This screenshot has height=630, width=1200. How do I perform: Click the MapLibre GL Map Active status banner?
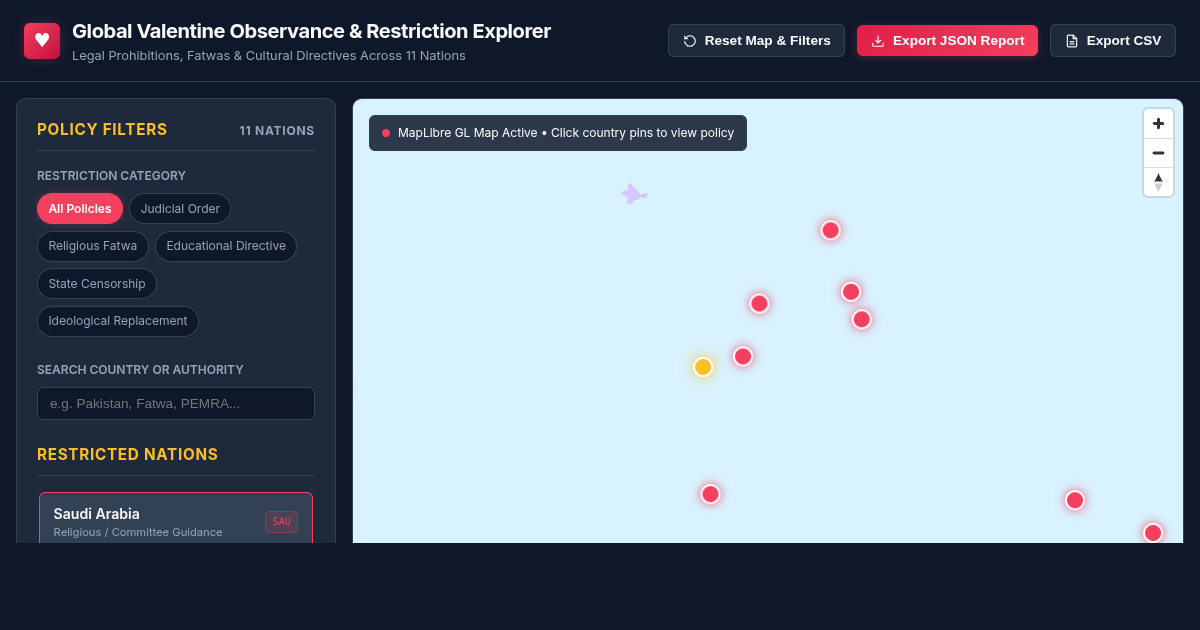(x=558, y=133)
